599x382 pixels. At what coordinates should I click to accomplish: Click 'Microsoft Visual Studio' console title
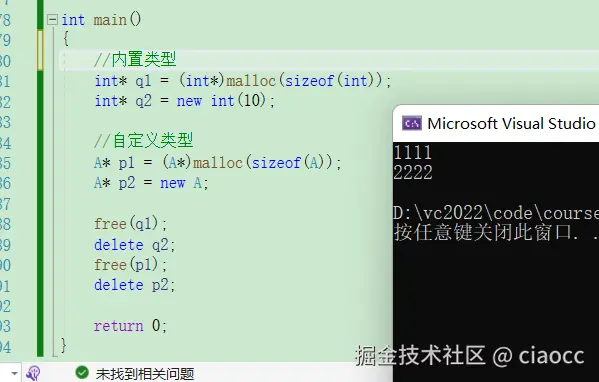pyautogui.click(x=512, y=123)
